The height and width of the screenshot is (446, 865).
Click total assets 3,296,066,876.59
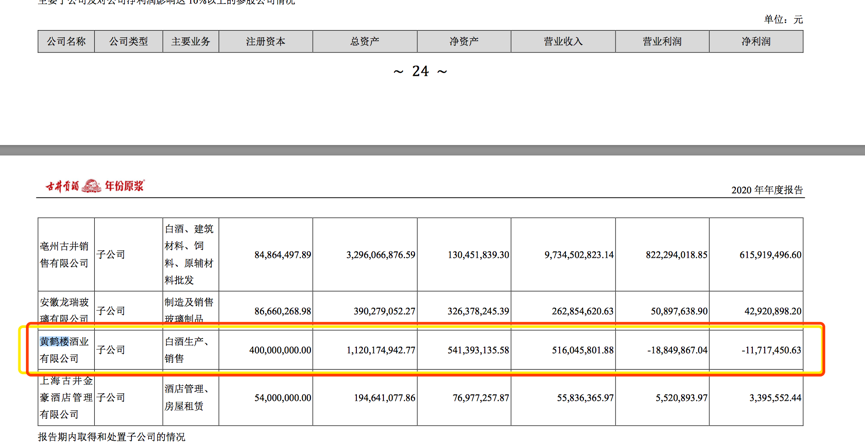pyautogui.click(x=381, y=255)
